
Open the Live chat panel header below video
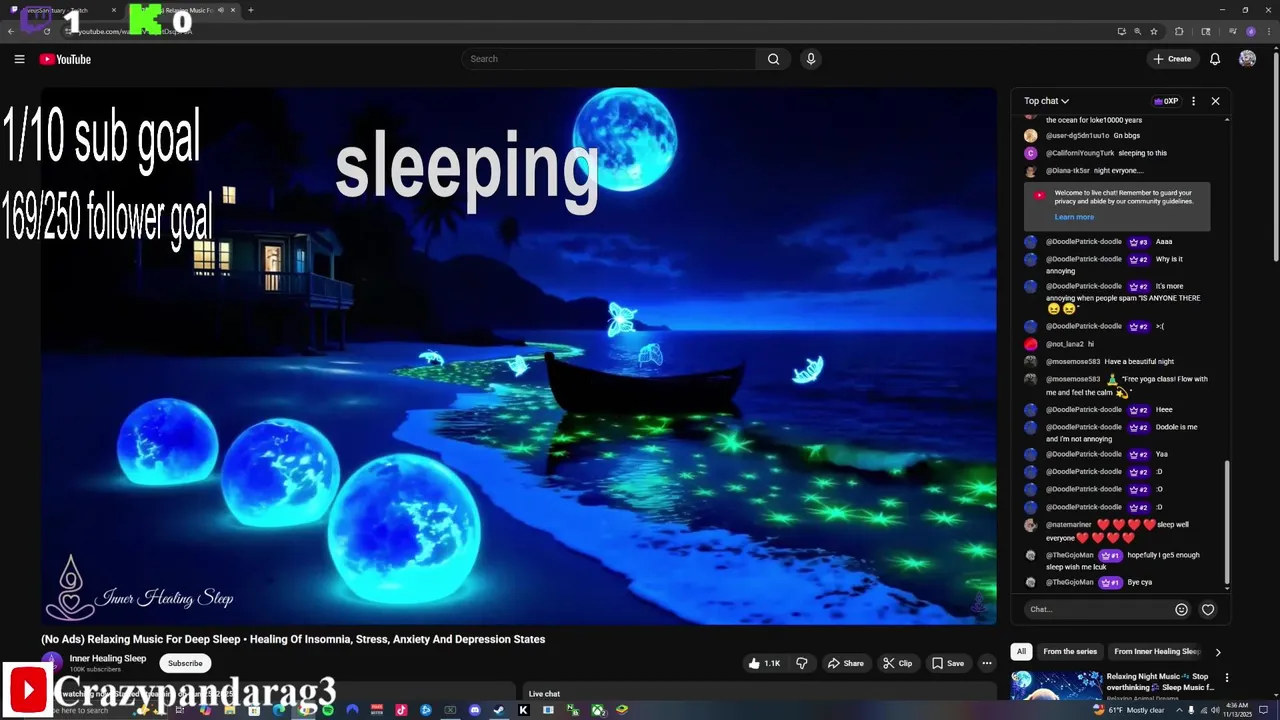tap(545, 694)
